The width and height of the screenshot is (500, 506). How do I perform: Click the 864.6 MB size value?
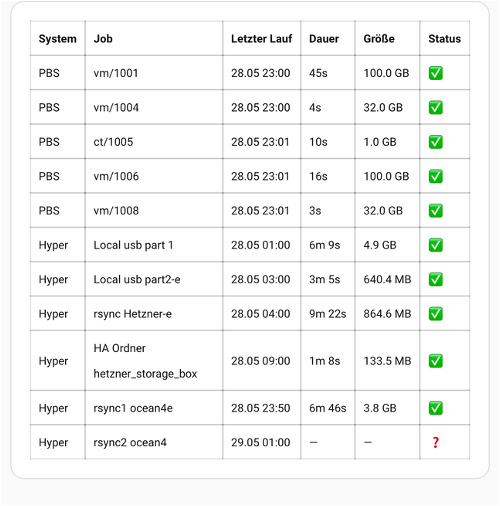387,314
